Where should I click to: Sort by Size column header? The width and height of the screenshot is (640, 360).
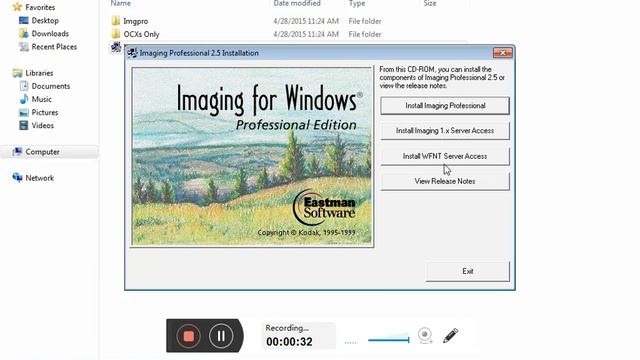click(x=430, y=3)
